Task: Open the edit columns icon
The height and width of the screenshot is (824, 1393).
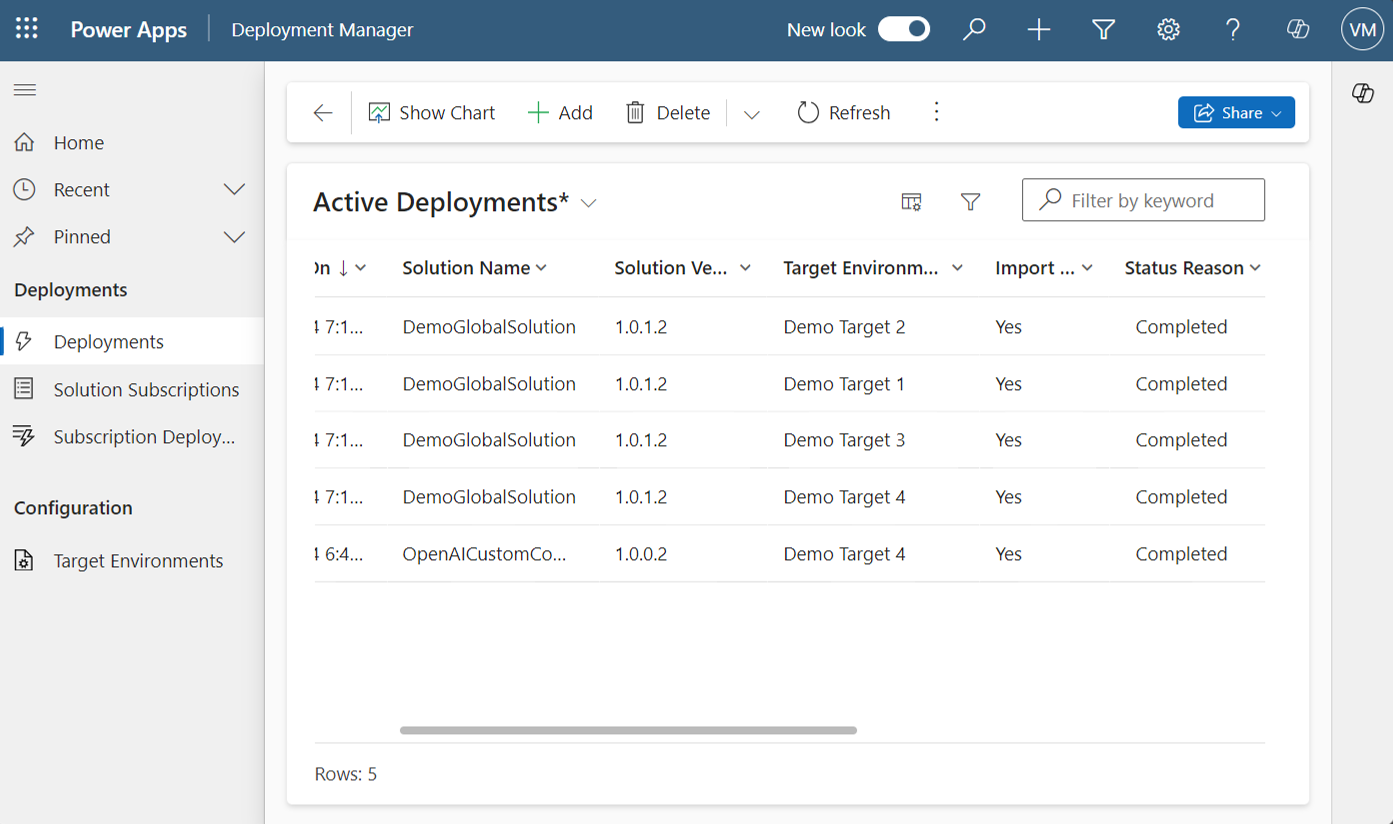Action: (x=911, y=202)
